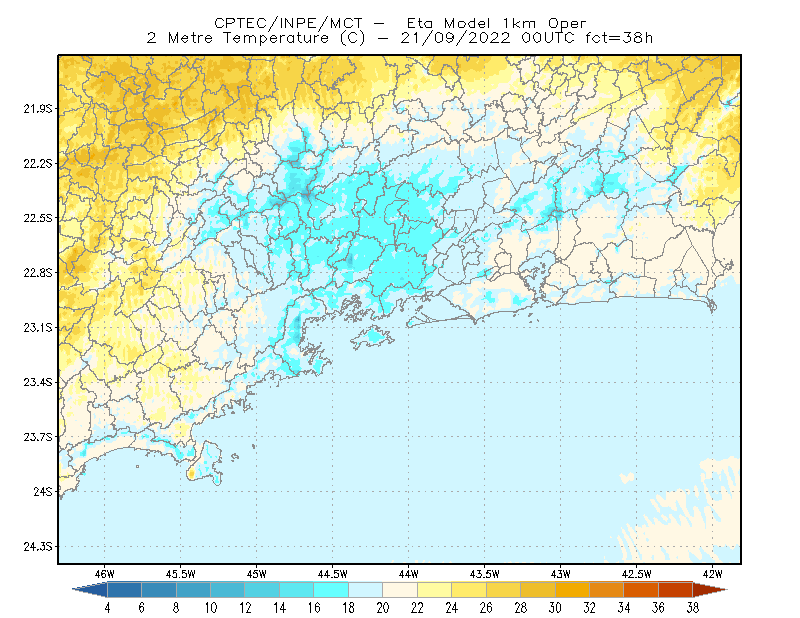Click the 43.5W longitude axis label
The width and height of the screenshot is (800, 618).
coord(484,574)
